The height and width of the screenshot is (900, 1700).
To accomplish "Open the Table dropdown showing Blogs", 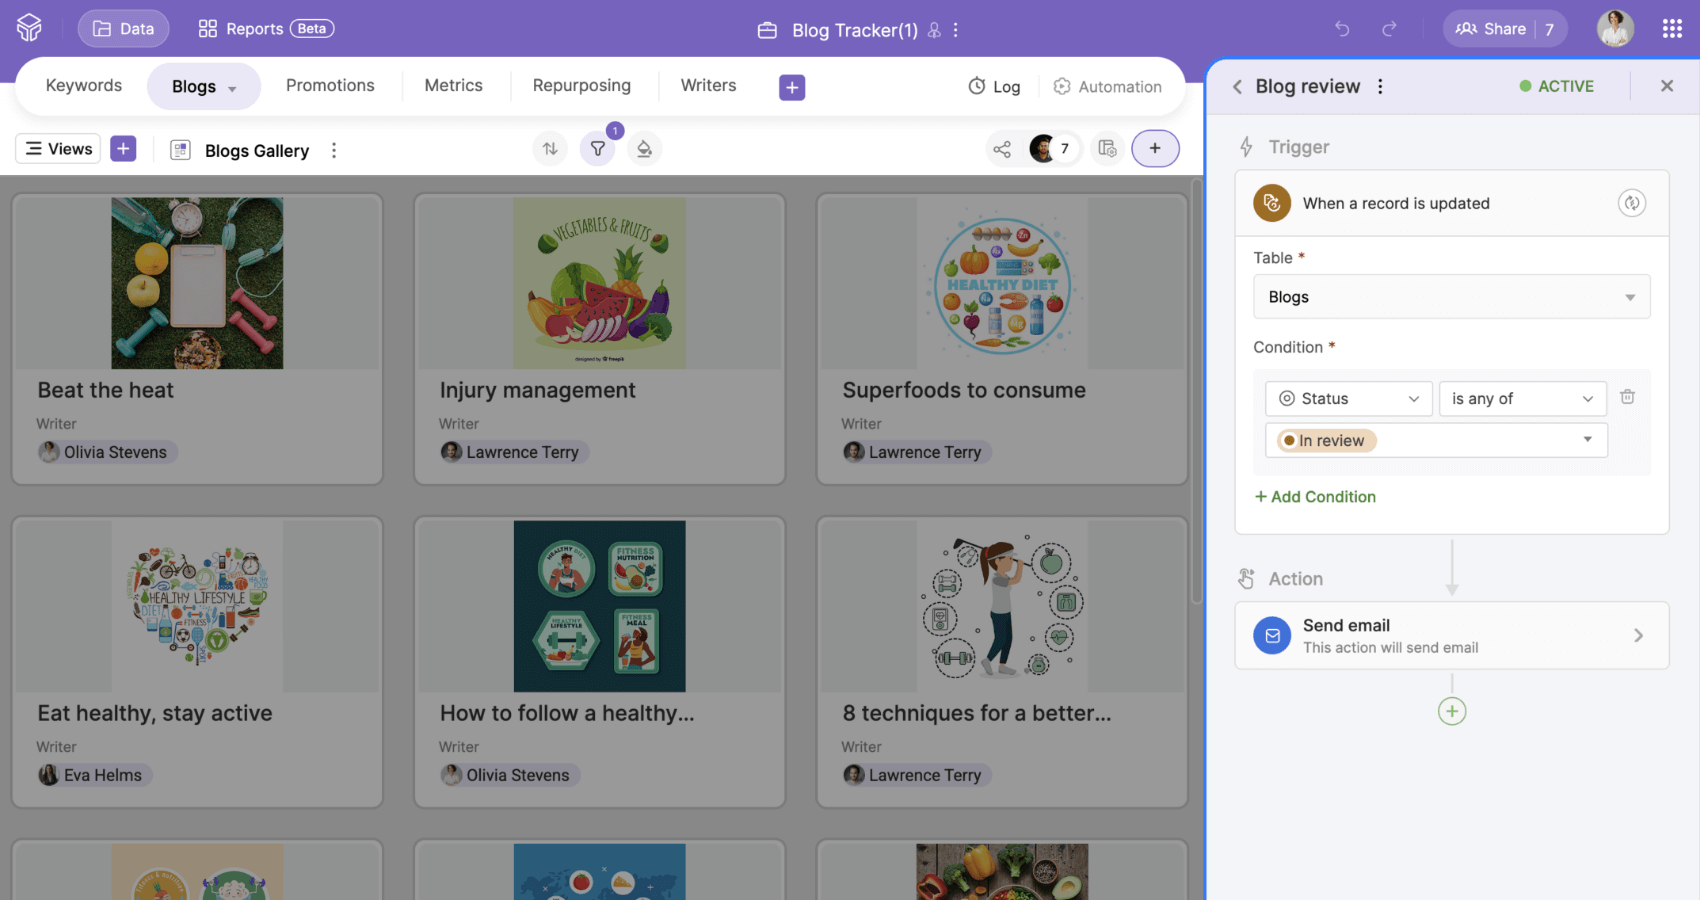I will pyautogui.click(x=1451, y=297).
